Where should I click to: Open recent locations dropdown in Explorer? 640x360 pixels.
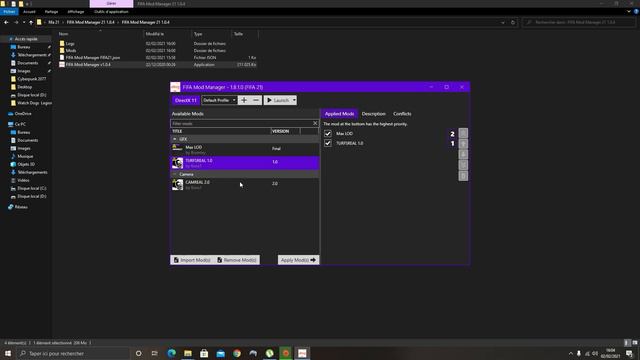tap(24, 22)
